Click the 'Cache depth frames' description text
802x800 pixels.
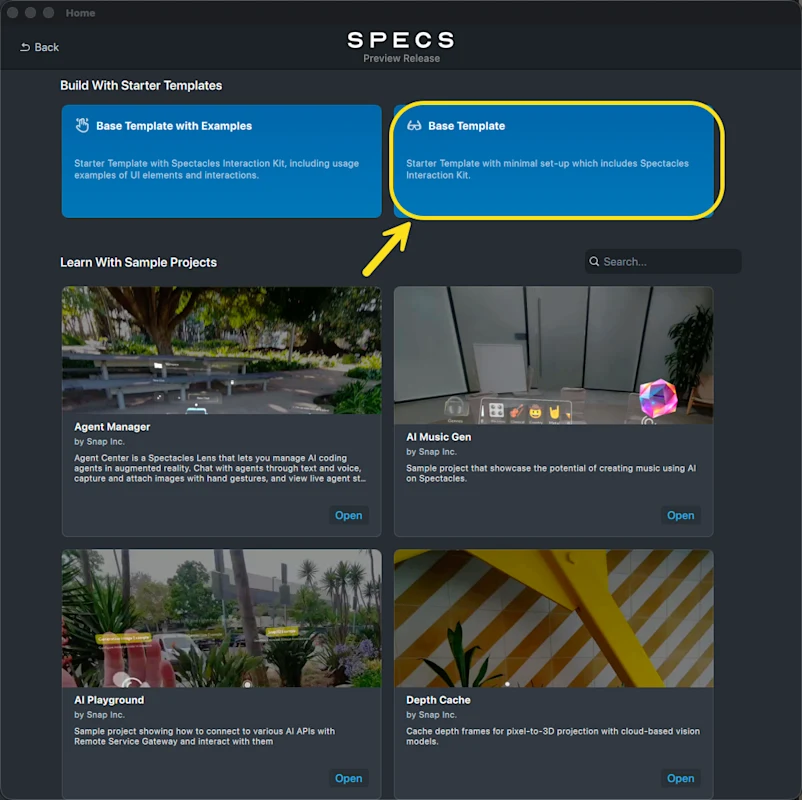(x=553, y=736)
